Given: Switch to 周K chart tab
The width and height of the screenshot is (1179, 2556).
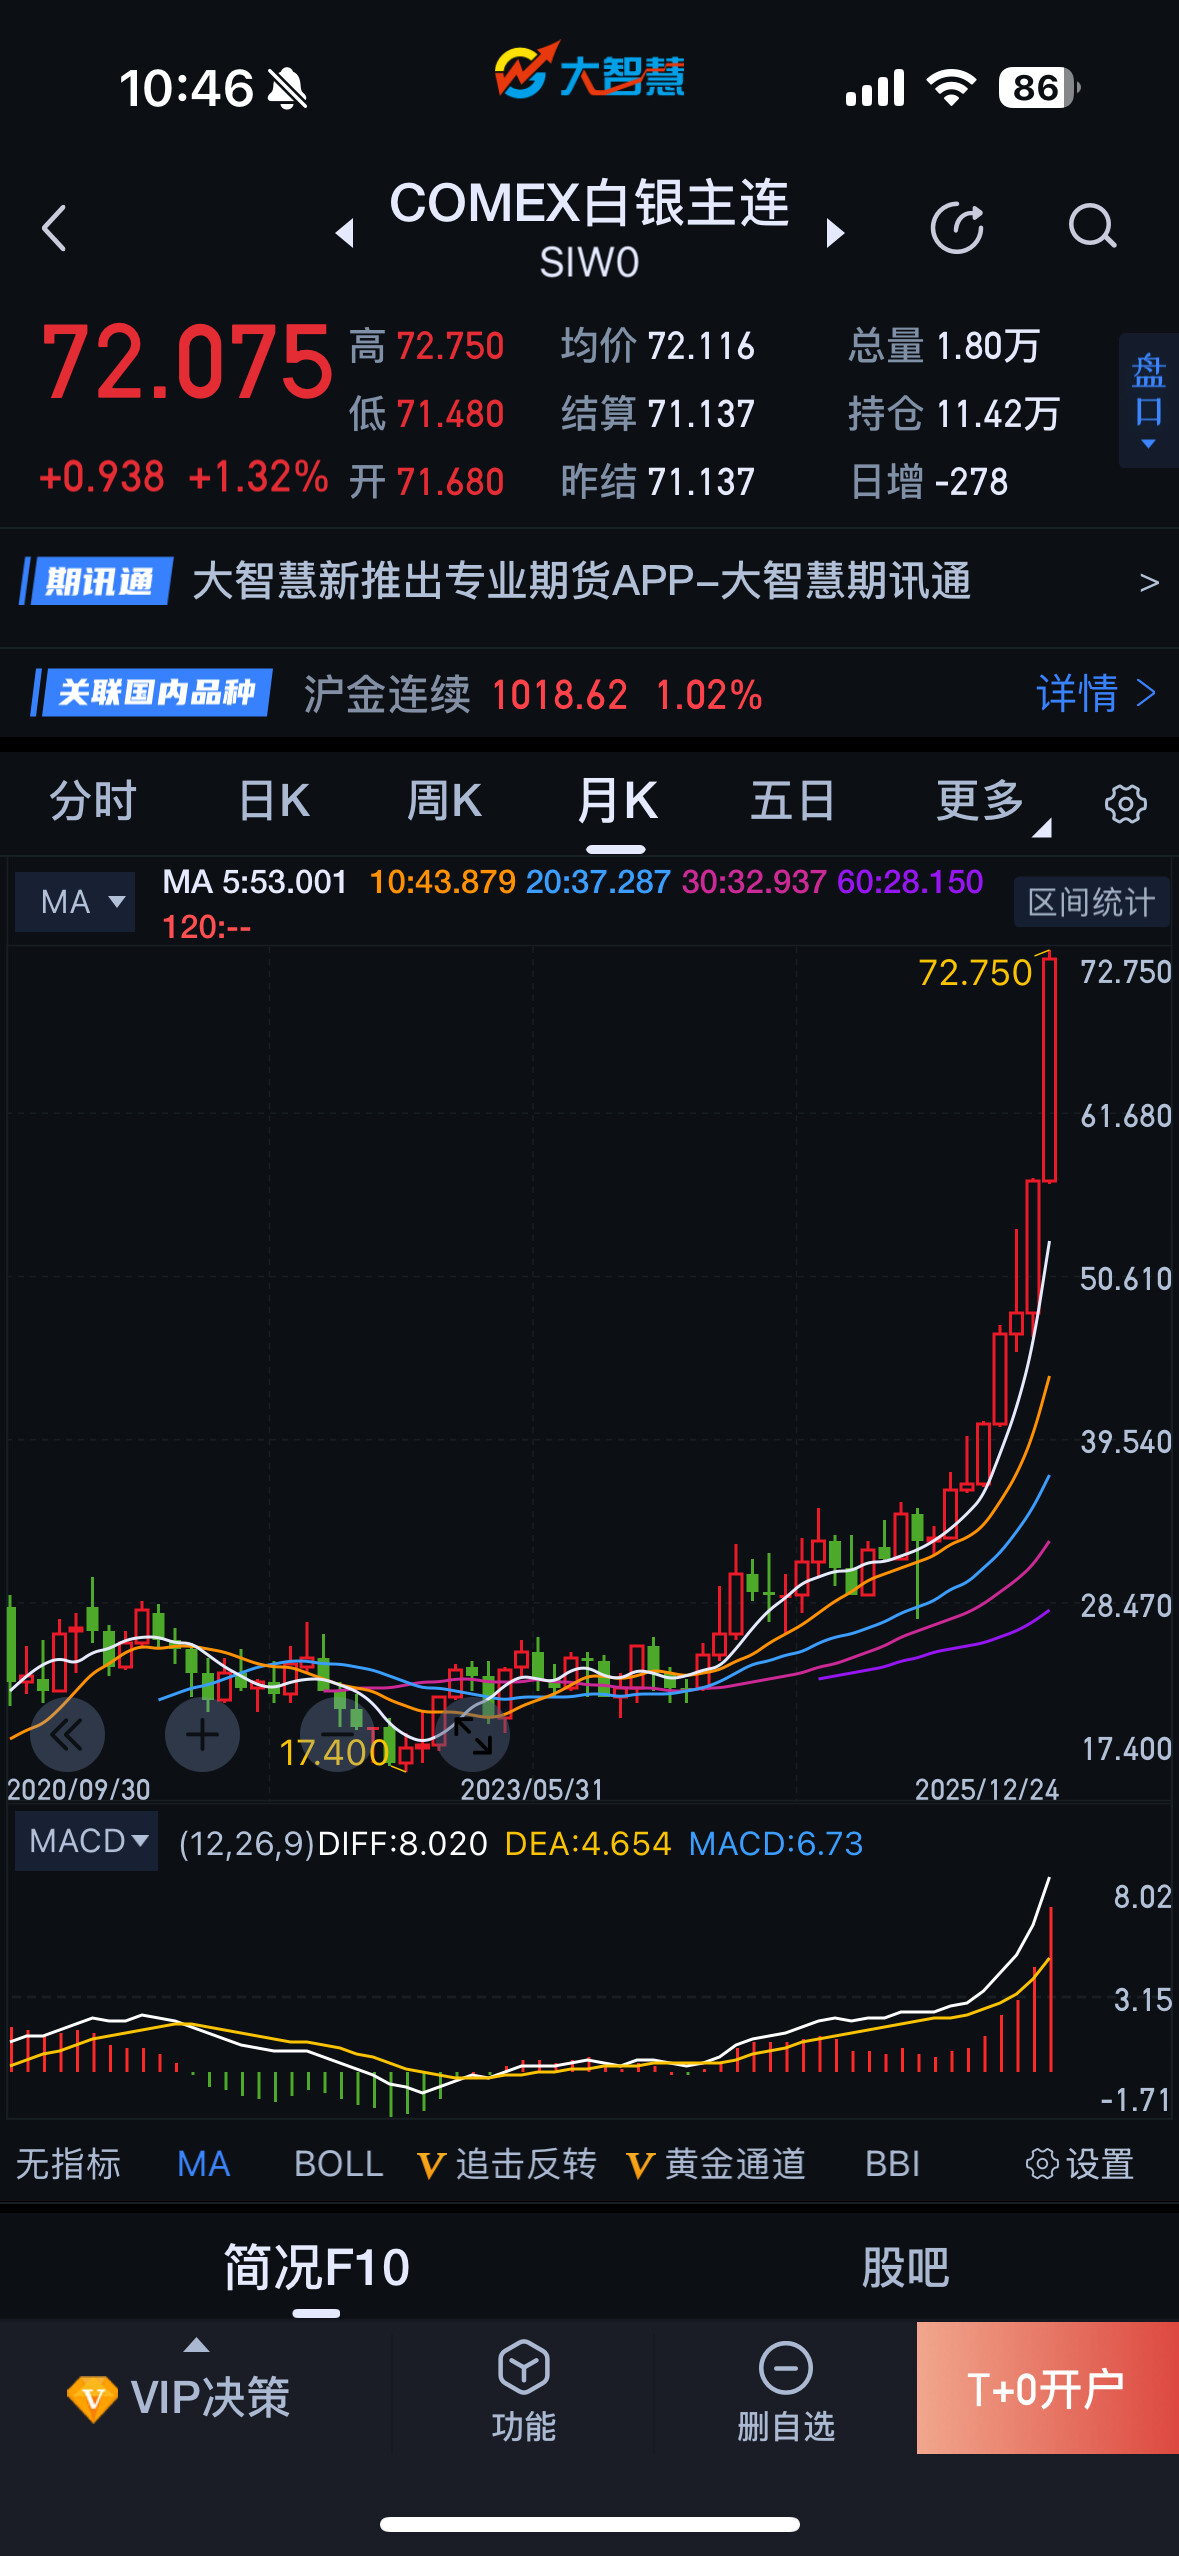Looking at the screenshot, I should [444, 802].
